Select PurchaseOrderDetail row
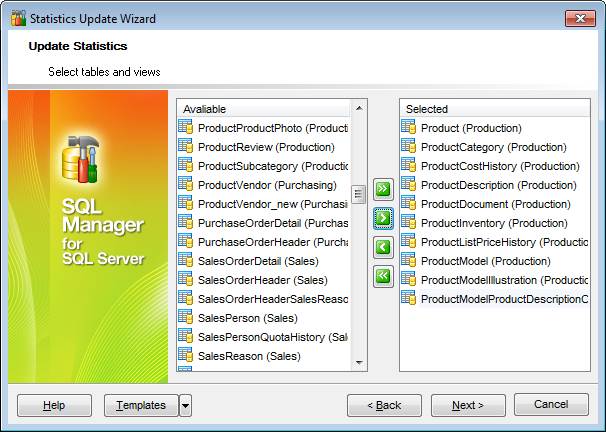The width and height of the screenshot is (606, 432). point(263,223)
